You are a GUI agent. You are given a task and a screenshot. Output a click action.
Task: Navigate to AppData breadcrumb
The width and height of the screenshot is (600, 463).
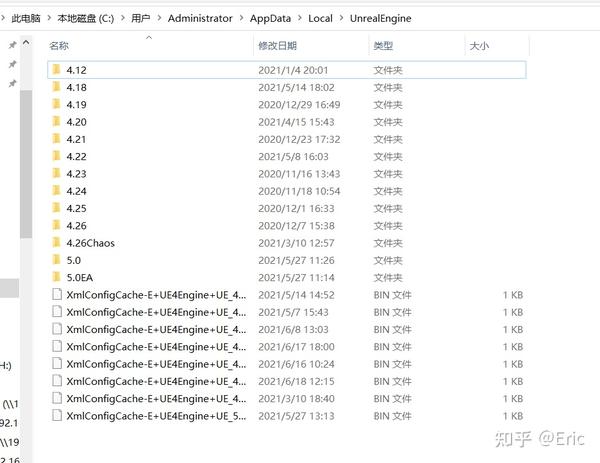(x=271, y=18)
